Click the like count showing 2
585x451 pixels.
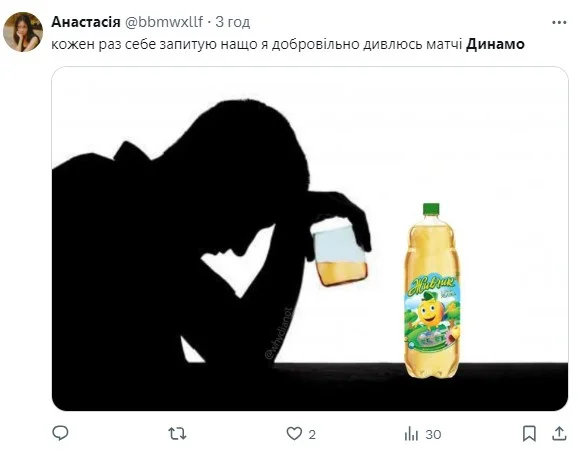[x=312, y=435]
